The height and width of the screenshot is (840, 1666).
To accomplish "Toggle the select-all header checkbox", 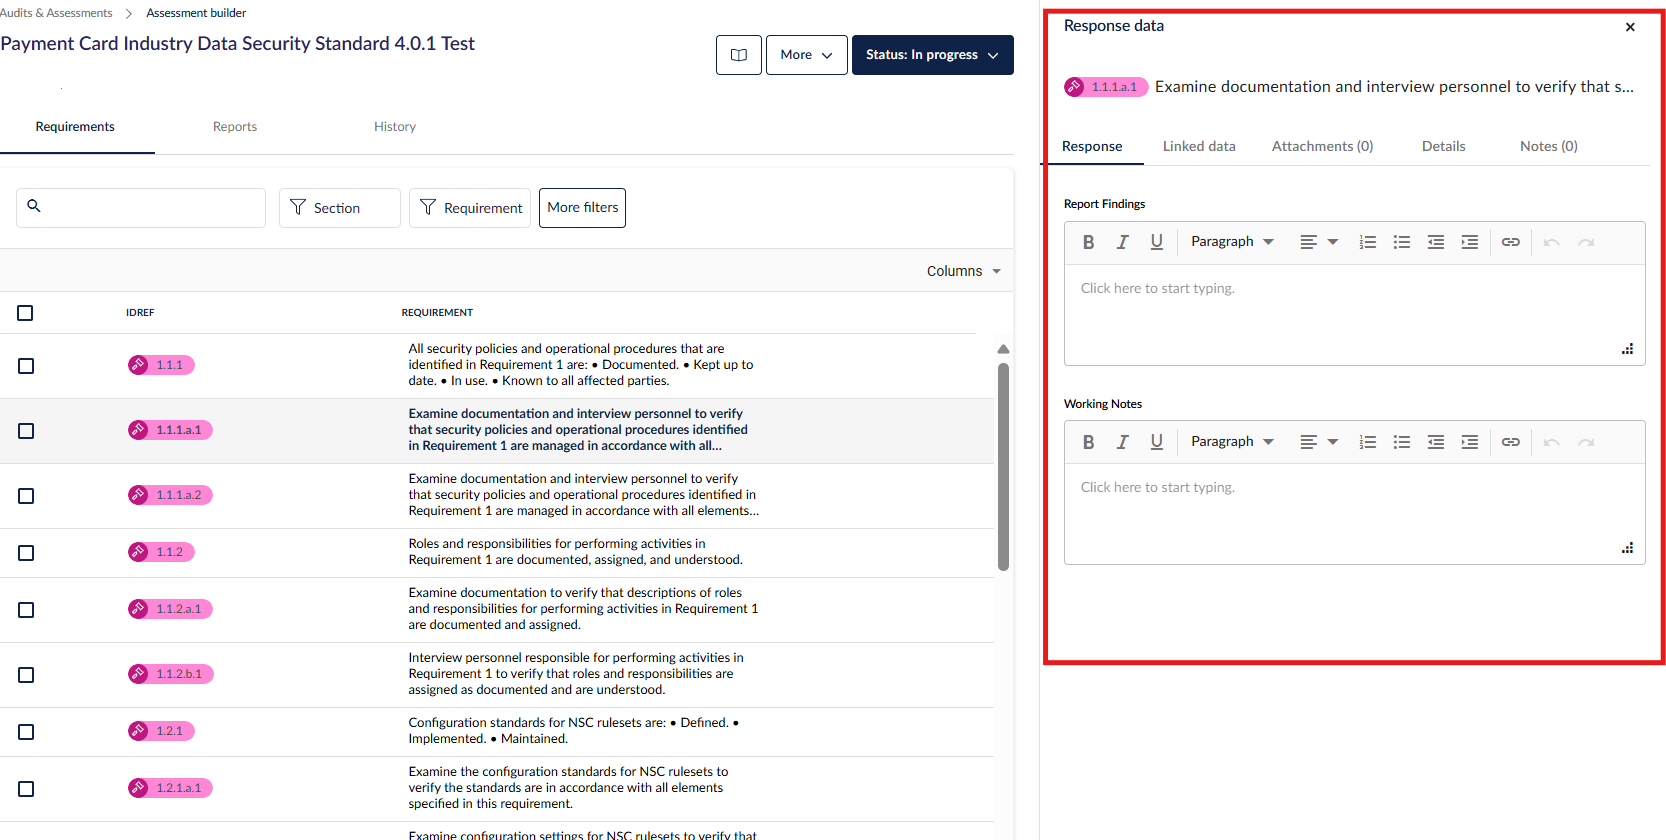I will pos(25,313).
